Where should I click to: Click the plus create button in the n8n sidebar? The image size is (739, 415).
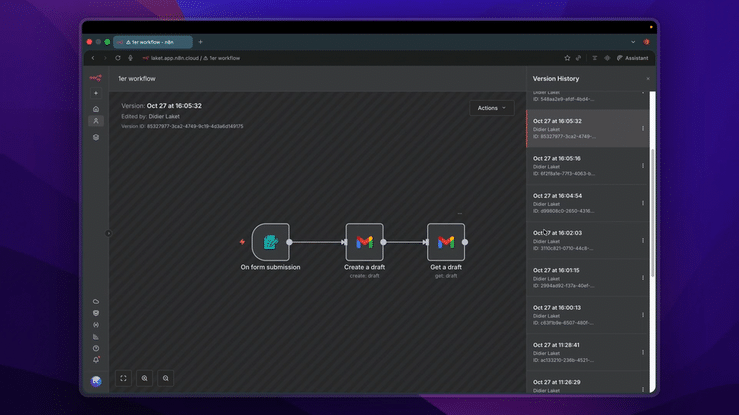click(96, 93)
